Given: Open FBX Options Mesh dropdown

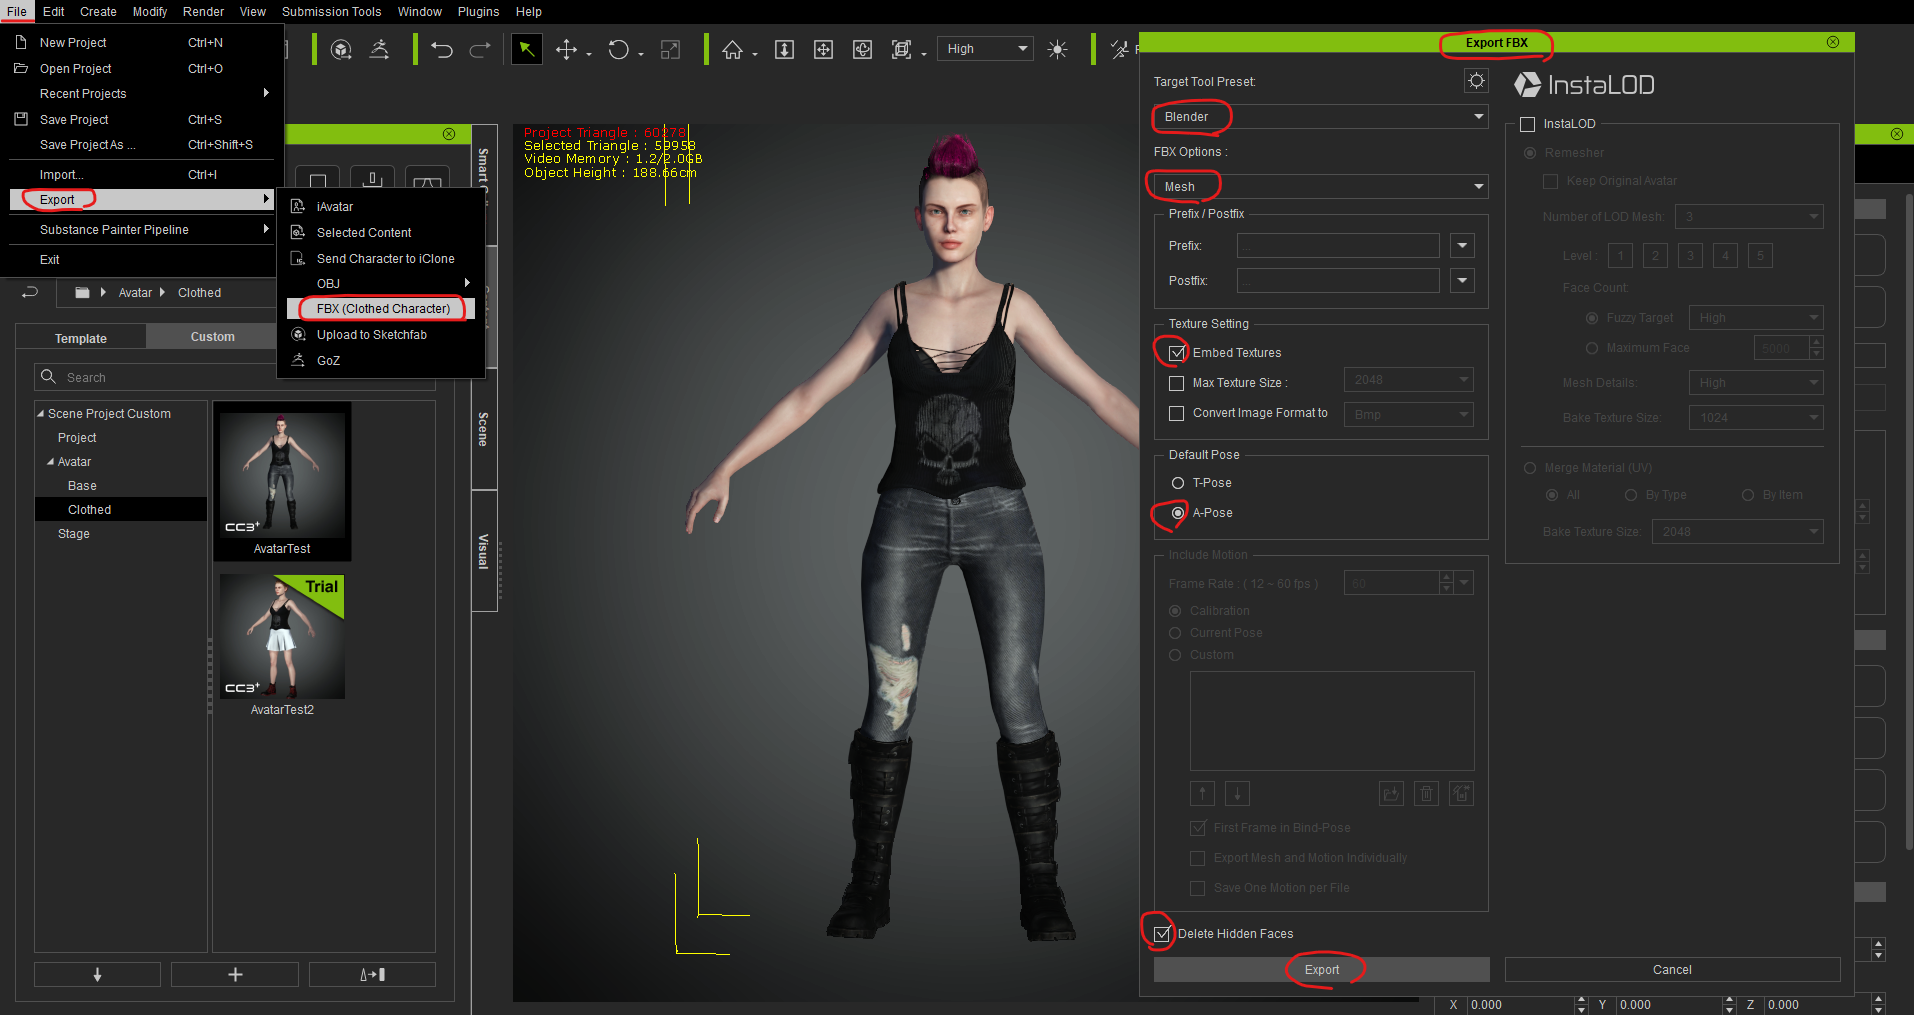Looking at the screenshot, I should coord(1321,187).
